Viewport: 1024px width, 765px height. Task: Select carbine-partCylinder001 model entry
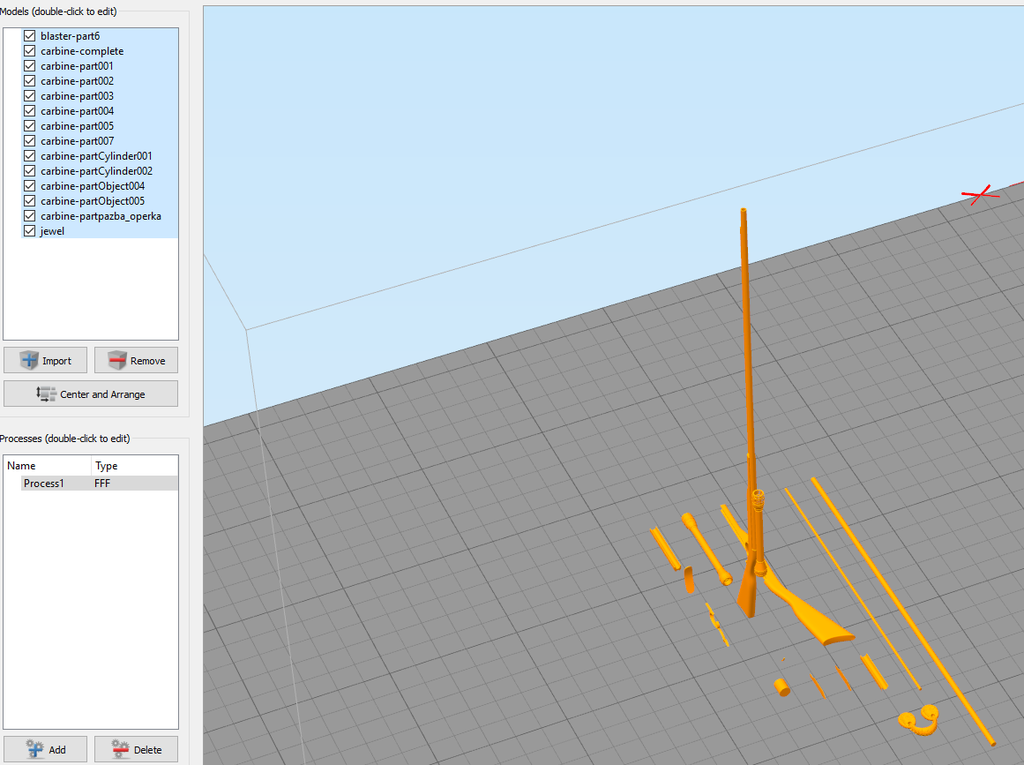pyautogui.click(x=96, y=156)
